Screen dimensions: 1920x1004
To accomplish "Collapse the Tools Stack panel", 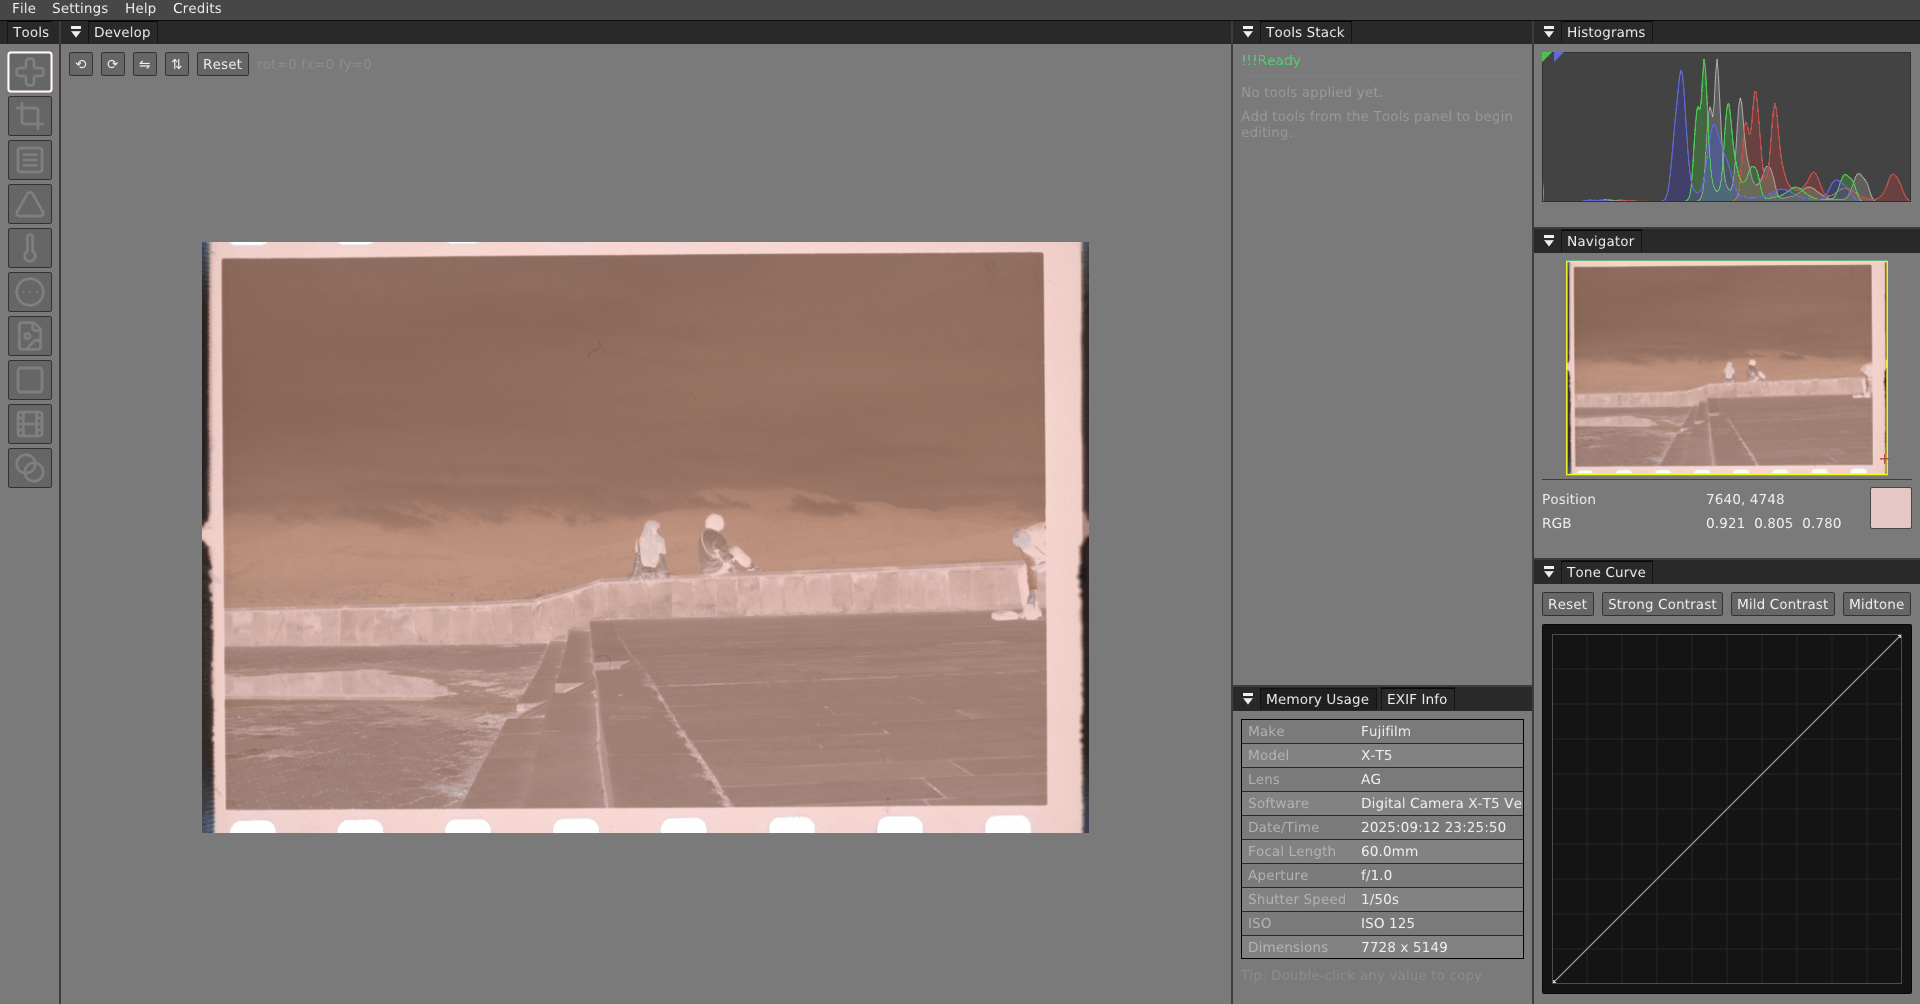I will [1247, 31].
